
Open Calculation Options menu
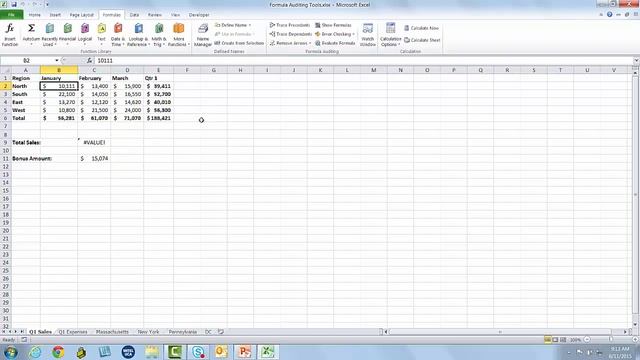click(x=391, y=35)
